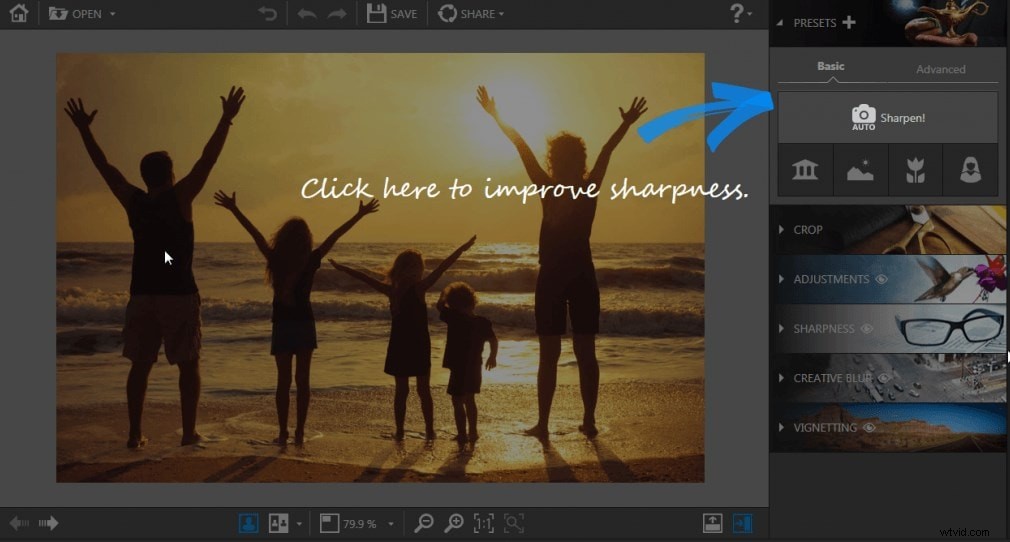Select the architecture building preset icon
Viewport: 1010px width, 542px height.
coord(805,170)
